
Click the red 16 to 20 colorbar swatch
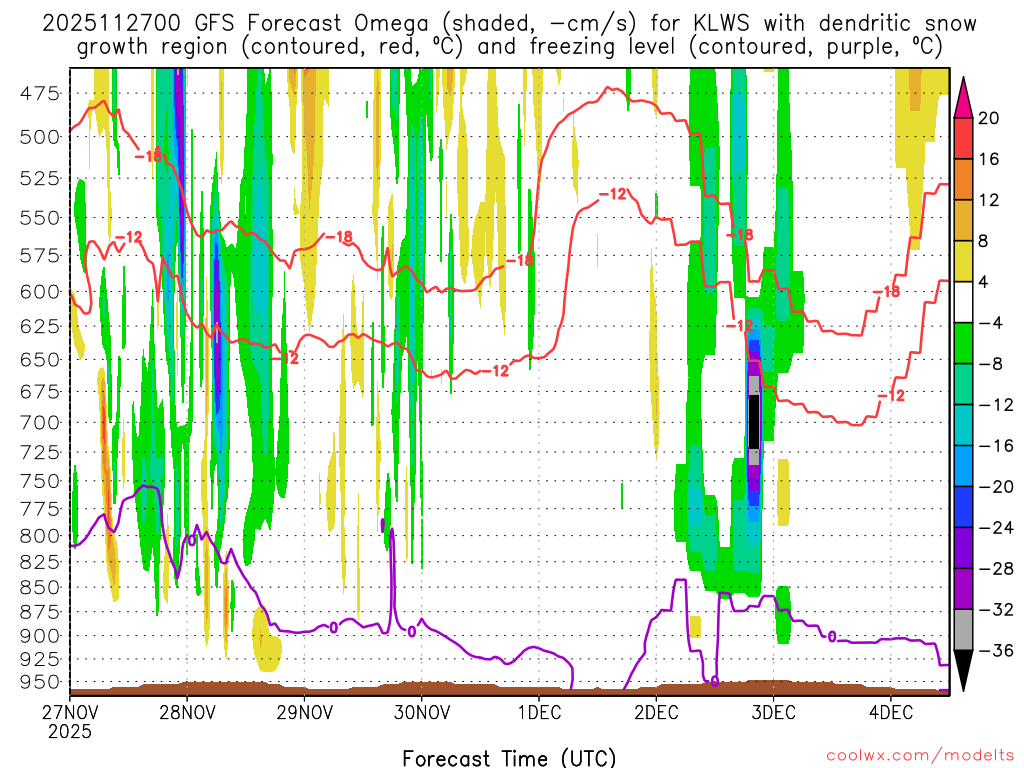click(963, 138)
